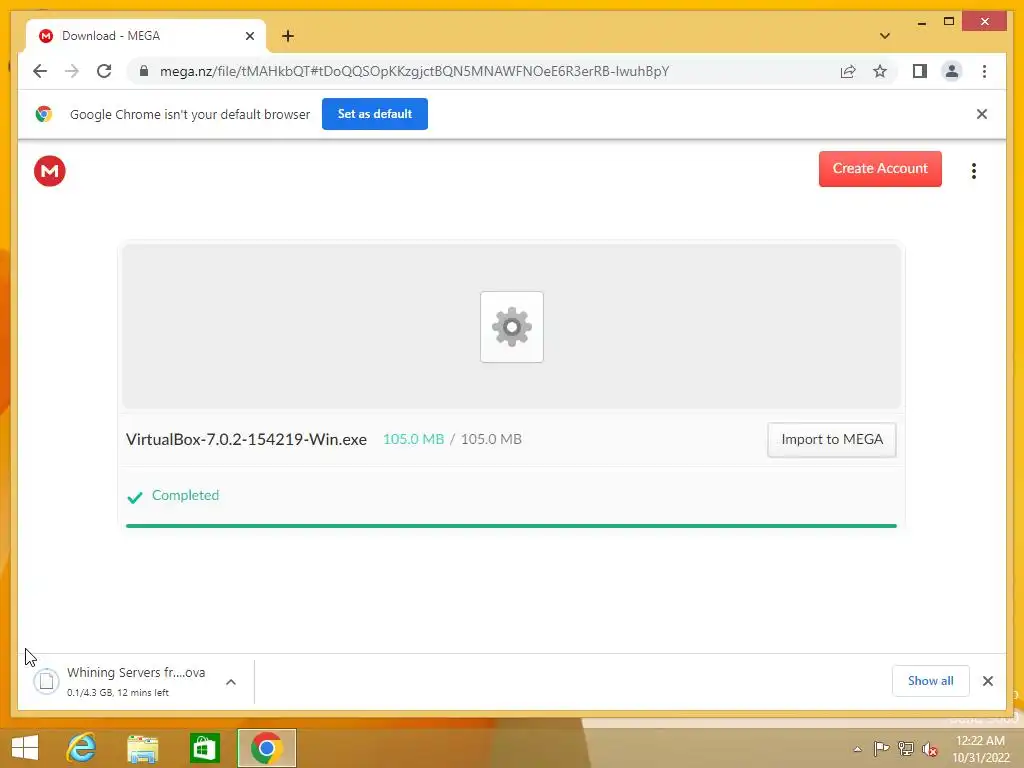Click the green Completed checkmark
The width and height of the screenshot is (1024, 768).
(135, 498)
